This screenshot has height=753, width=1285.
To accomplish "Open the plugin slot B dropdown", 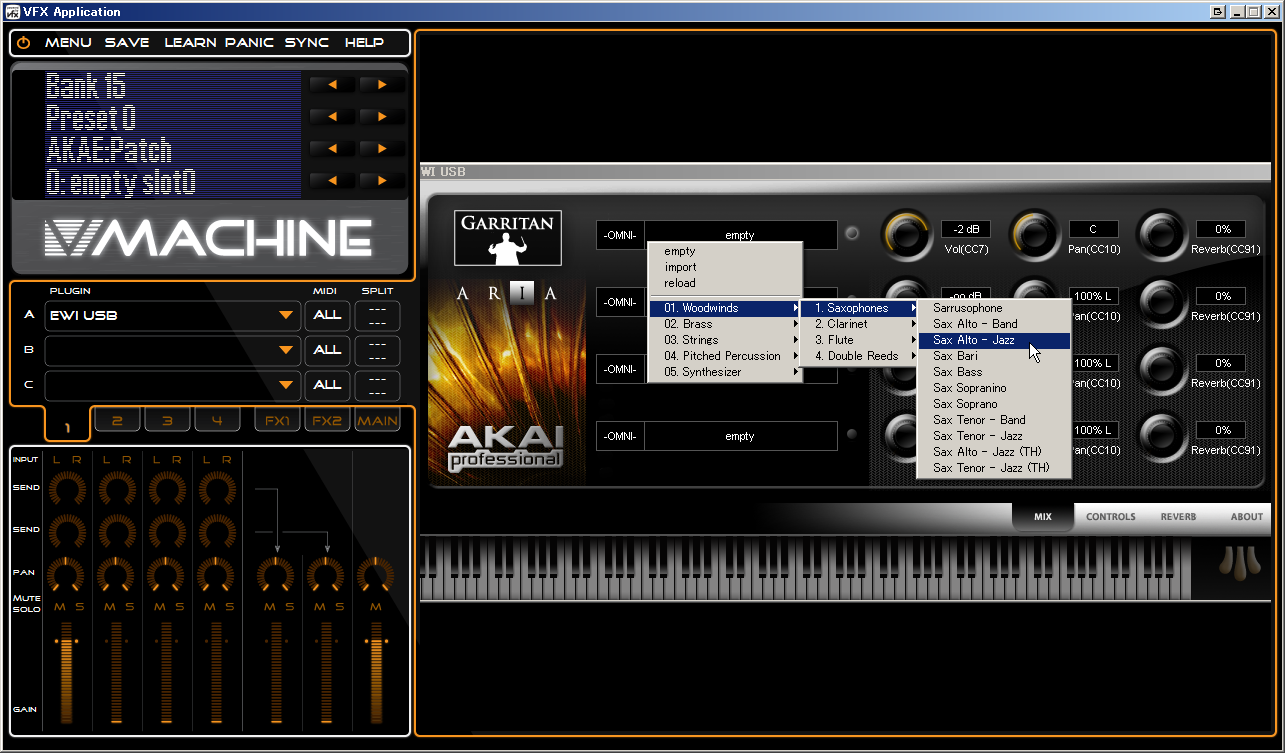I will [x=173, y=350].
